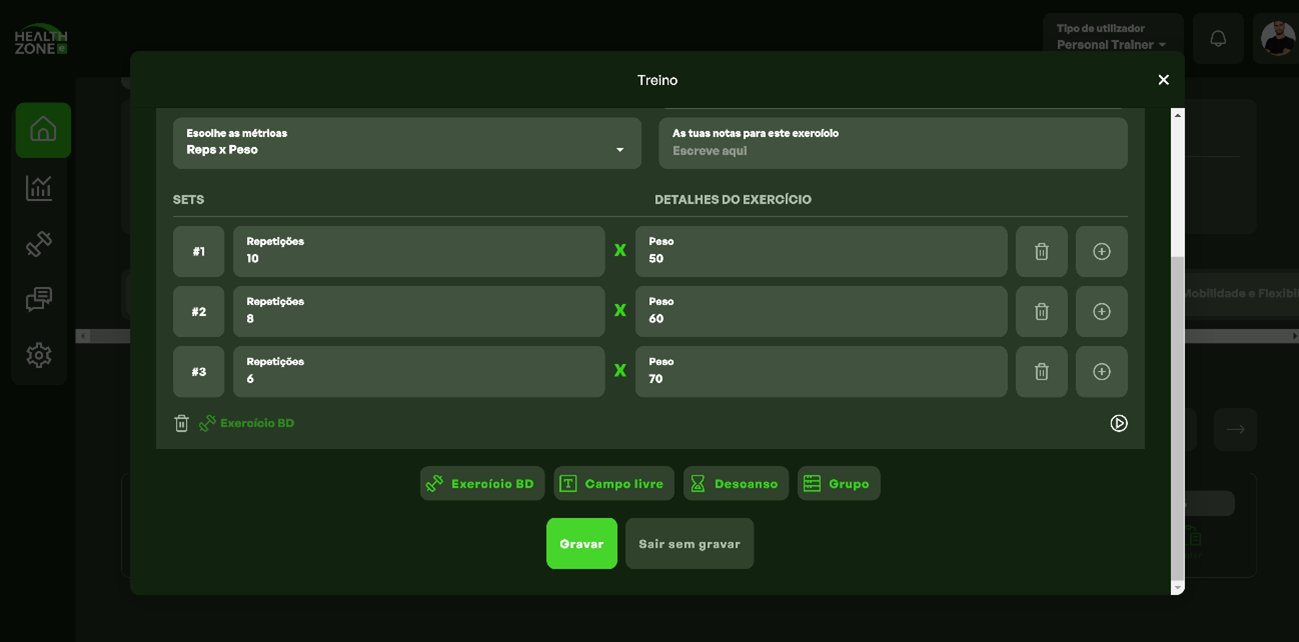Click the Treino dialog title
Screen dimensions: 1299x642
pos(657,80)
